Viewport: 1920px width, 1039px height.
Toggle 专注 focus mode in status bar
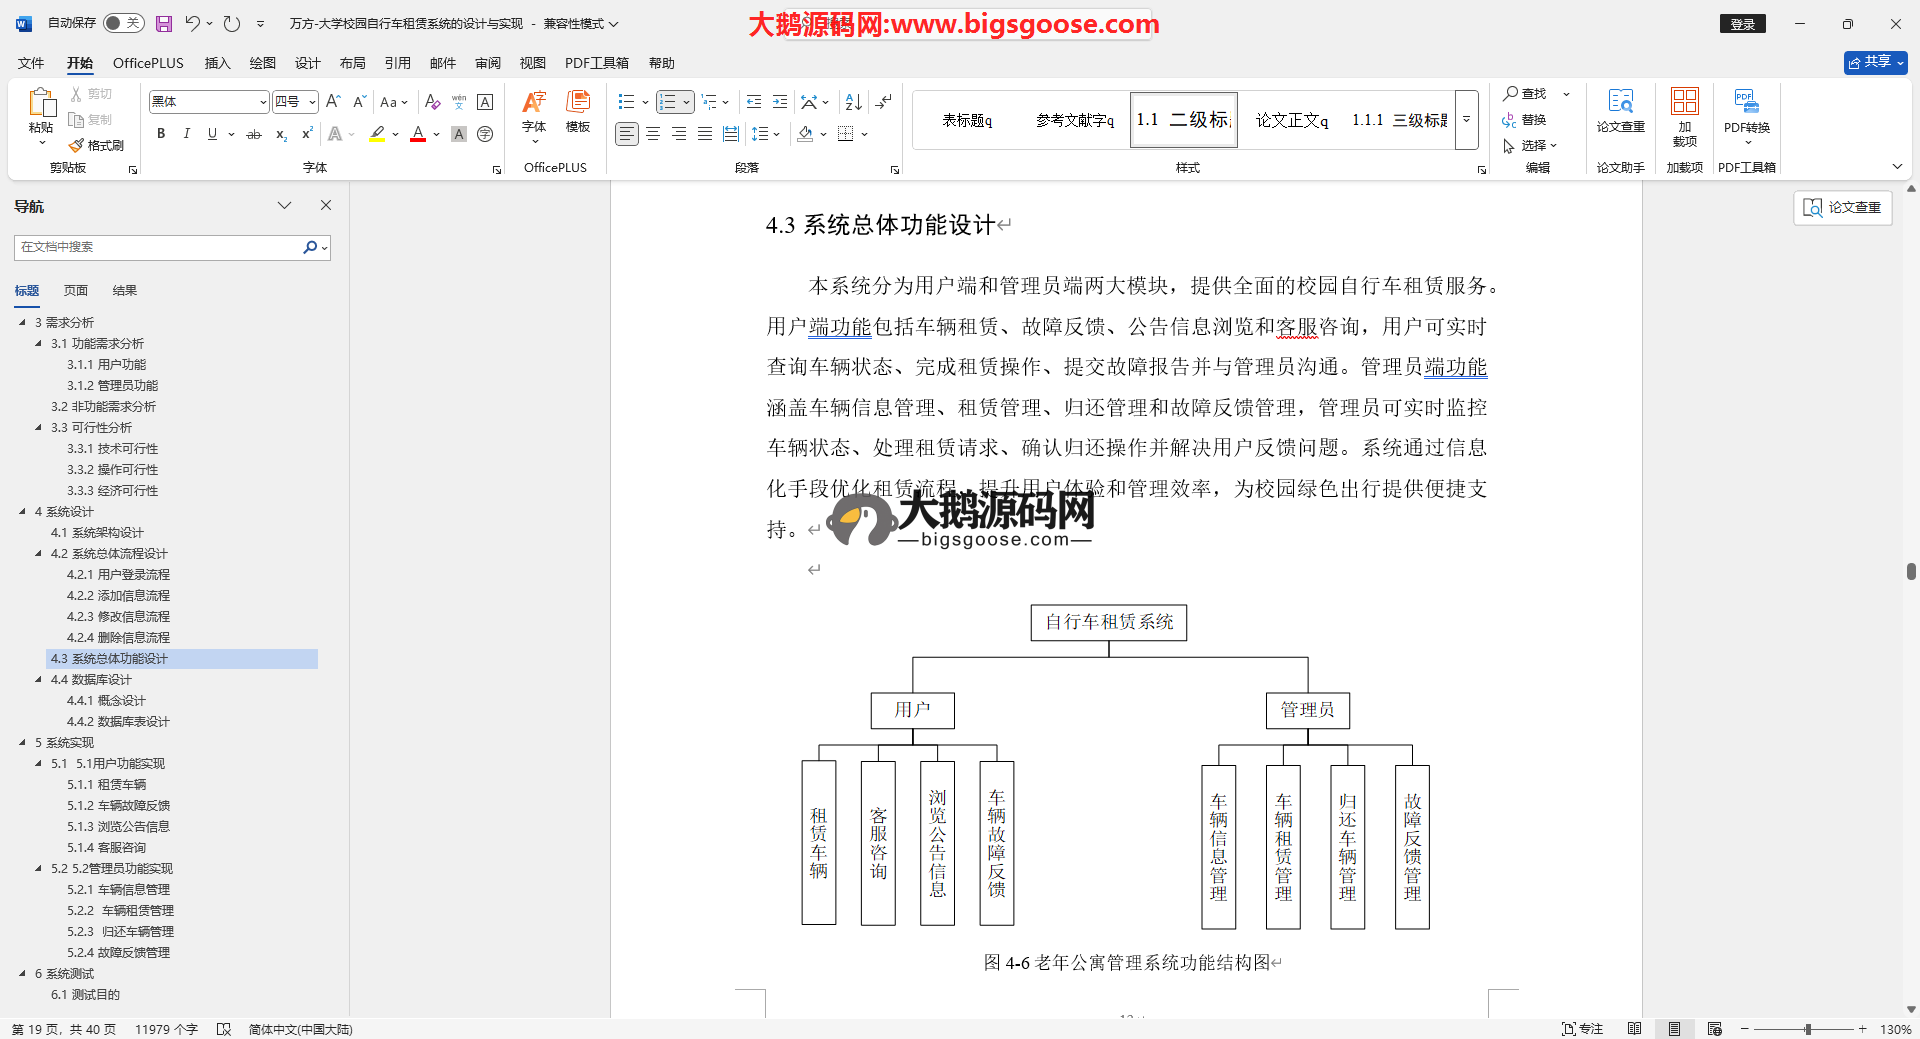[x=1582, y=1029]
